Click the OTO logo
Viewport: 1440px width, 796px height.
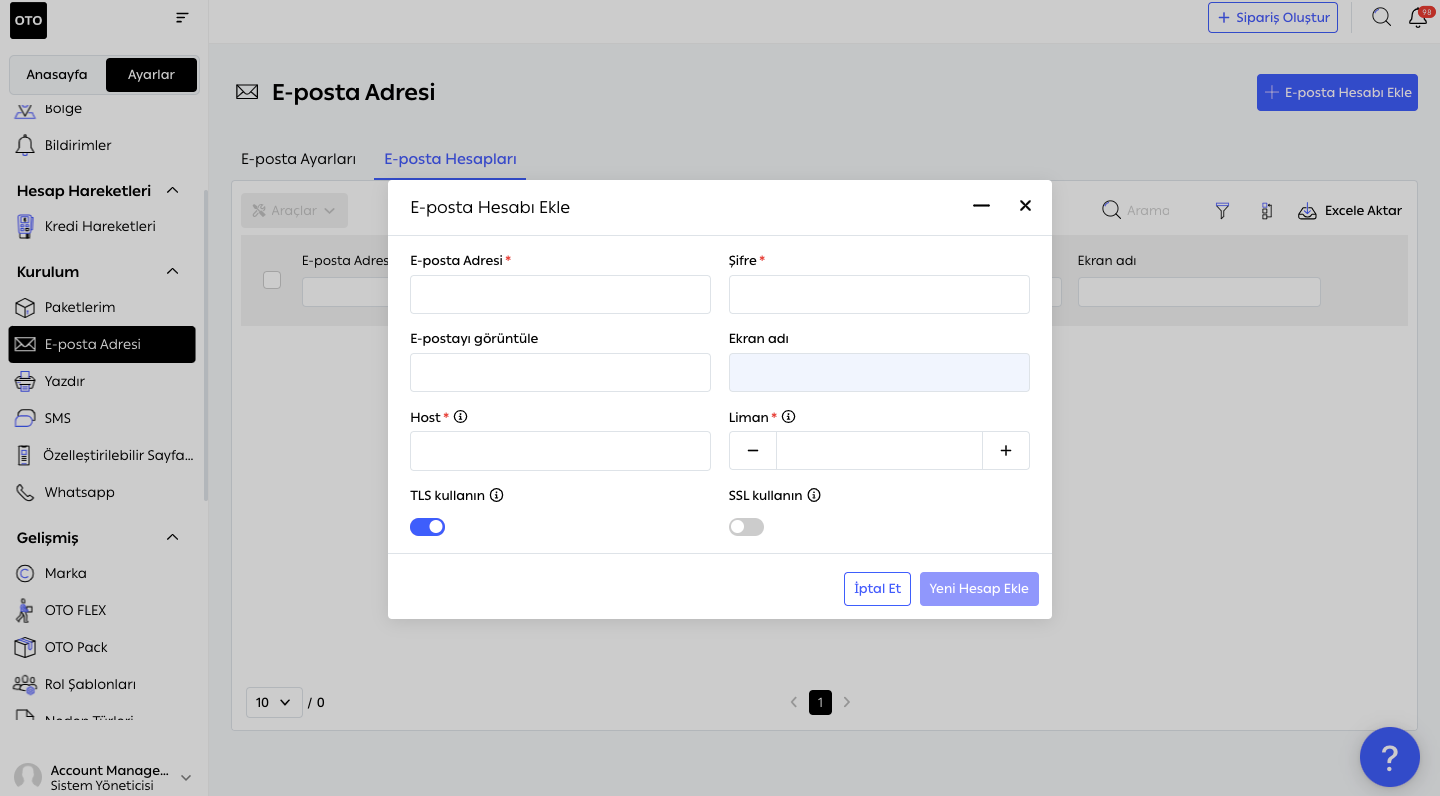28,20
